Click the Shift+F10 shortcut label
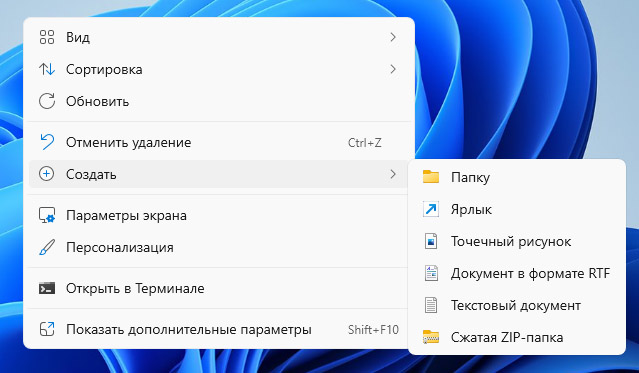Screen dimensions: 639x373 (x=373, y=329)
